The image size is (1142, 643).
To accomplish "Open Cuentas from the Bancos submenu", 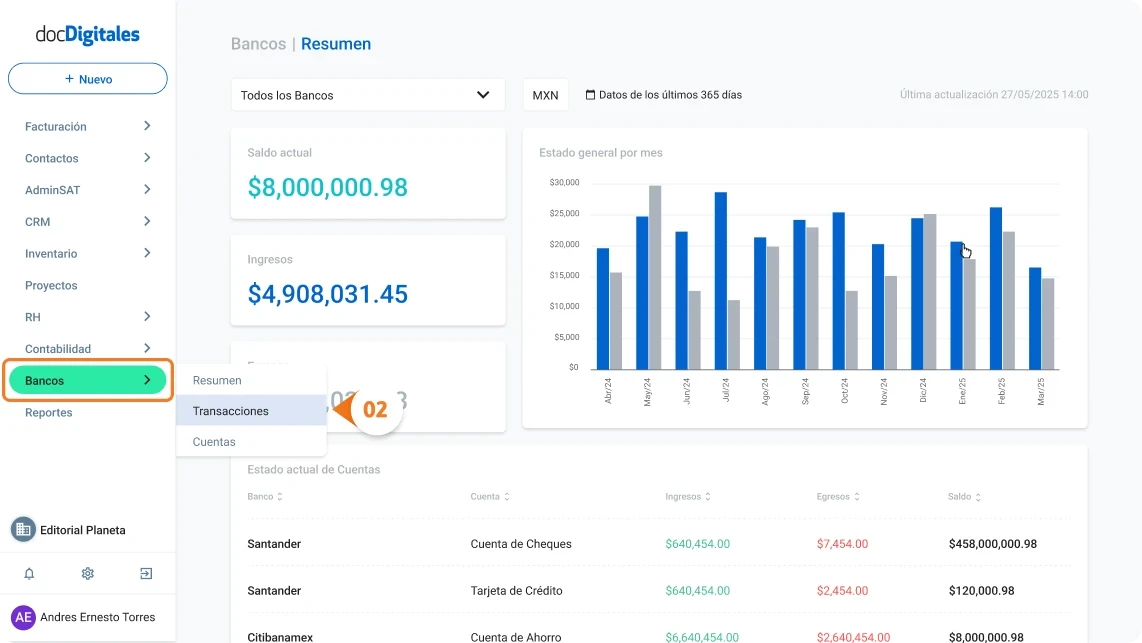I will click(214, 441).
